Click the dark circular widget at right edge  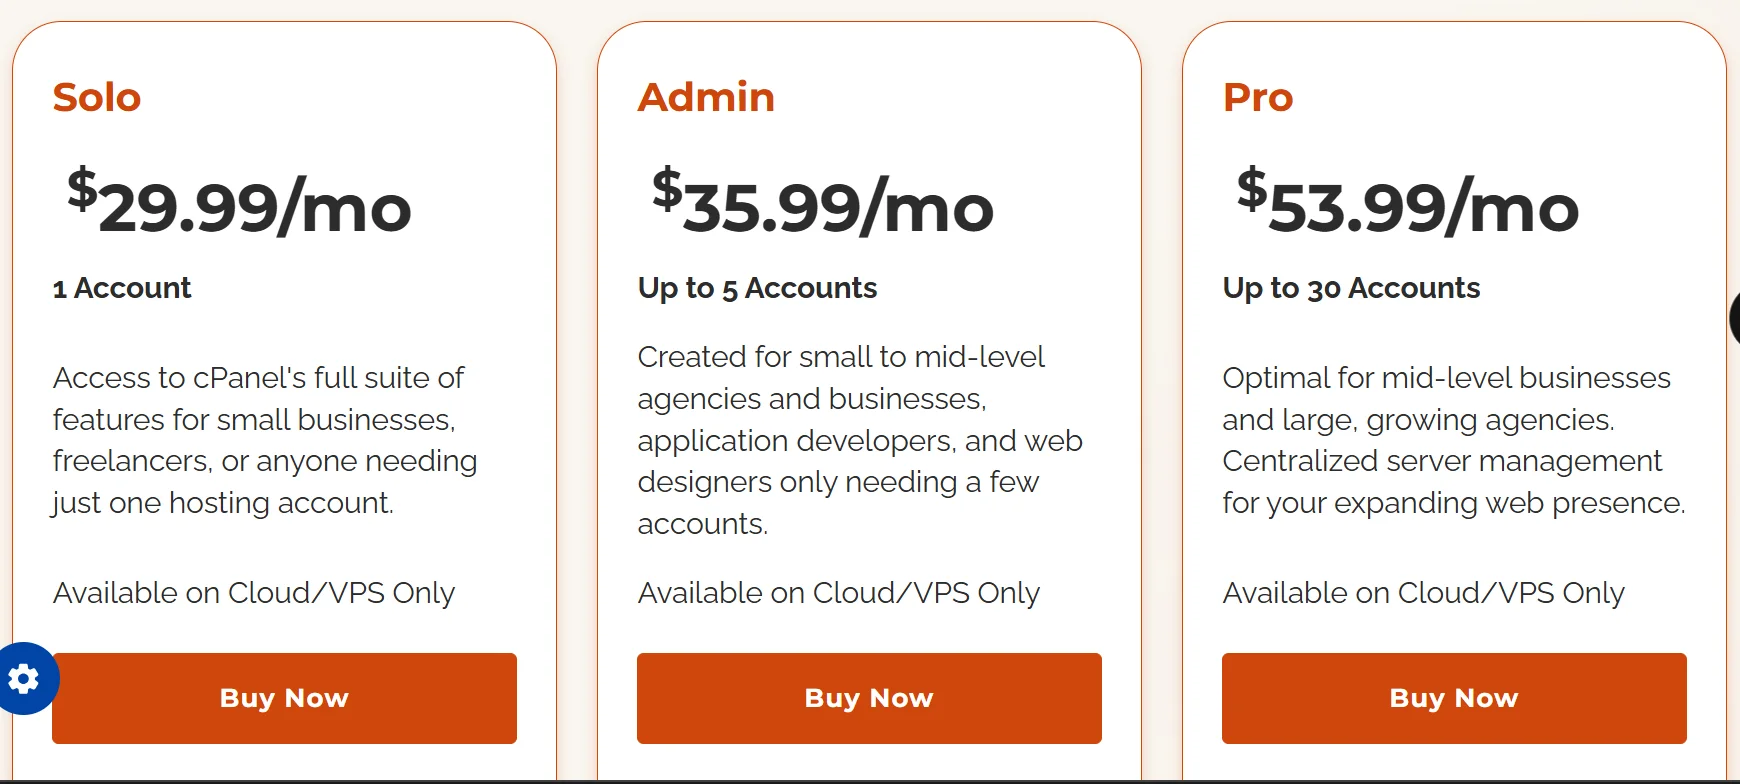pos(1735,319)
